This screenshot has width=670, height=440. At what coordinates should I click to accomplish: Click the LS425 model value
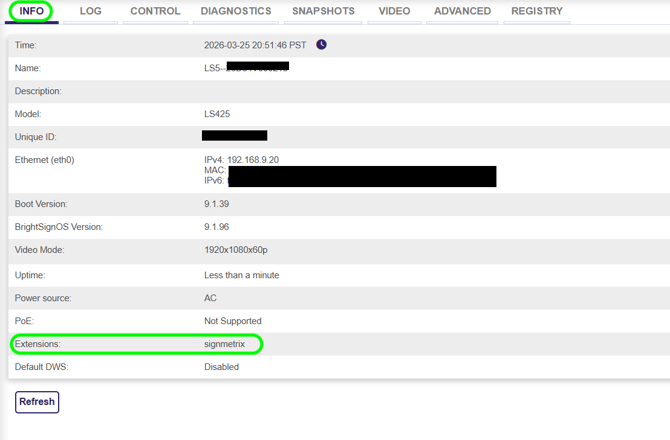[x=217, y=114]
